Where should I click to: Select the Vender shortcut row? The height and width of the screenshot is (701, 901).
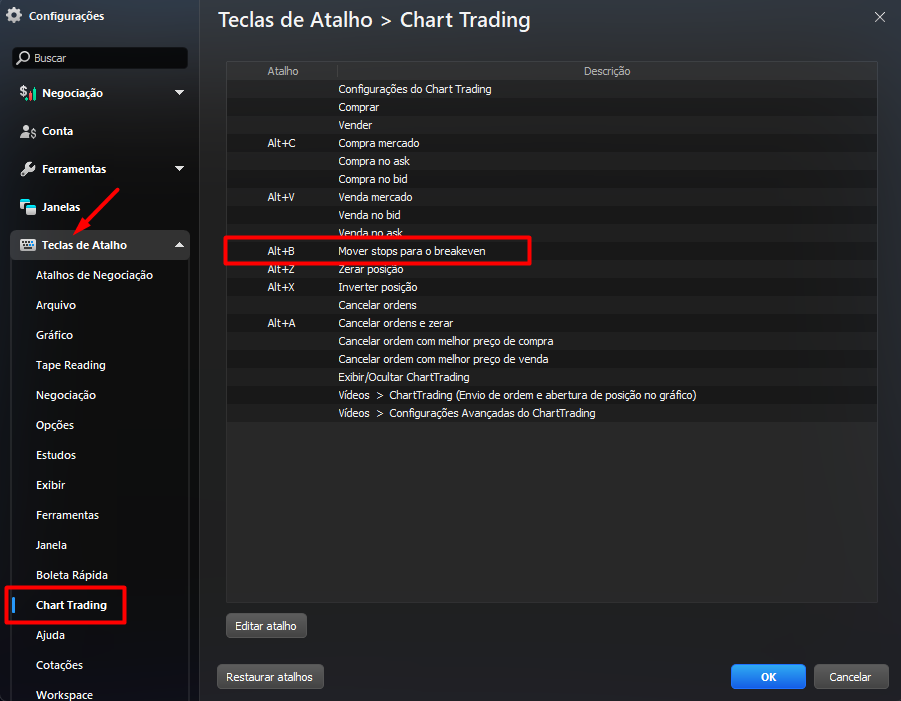tap(552, 125)
